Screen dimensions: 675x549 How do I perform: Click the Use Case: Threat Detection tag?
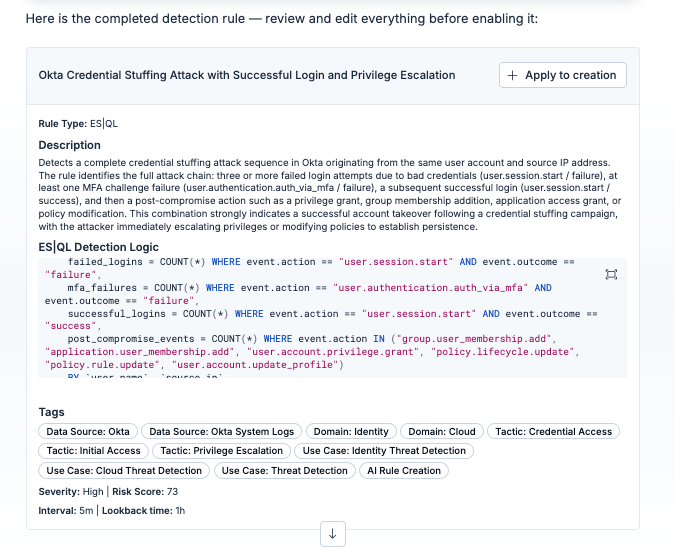285,471
